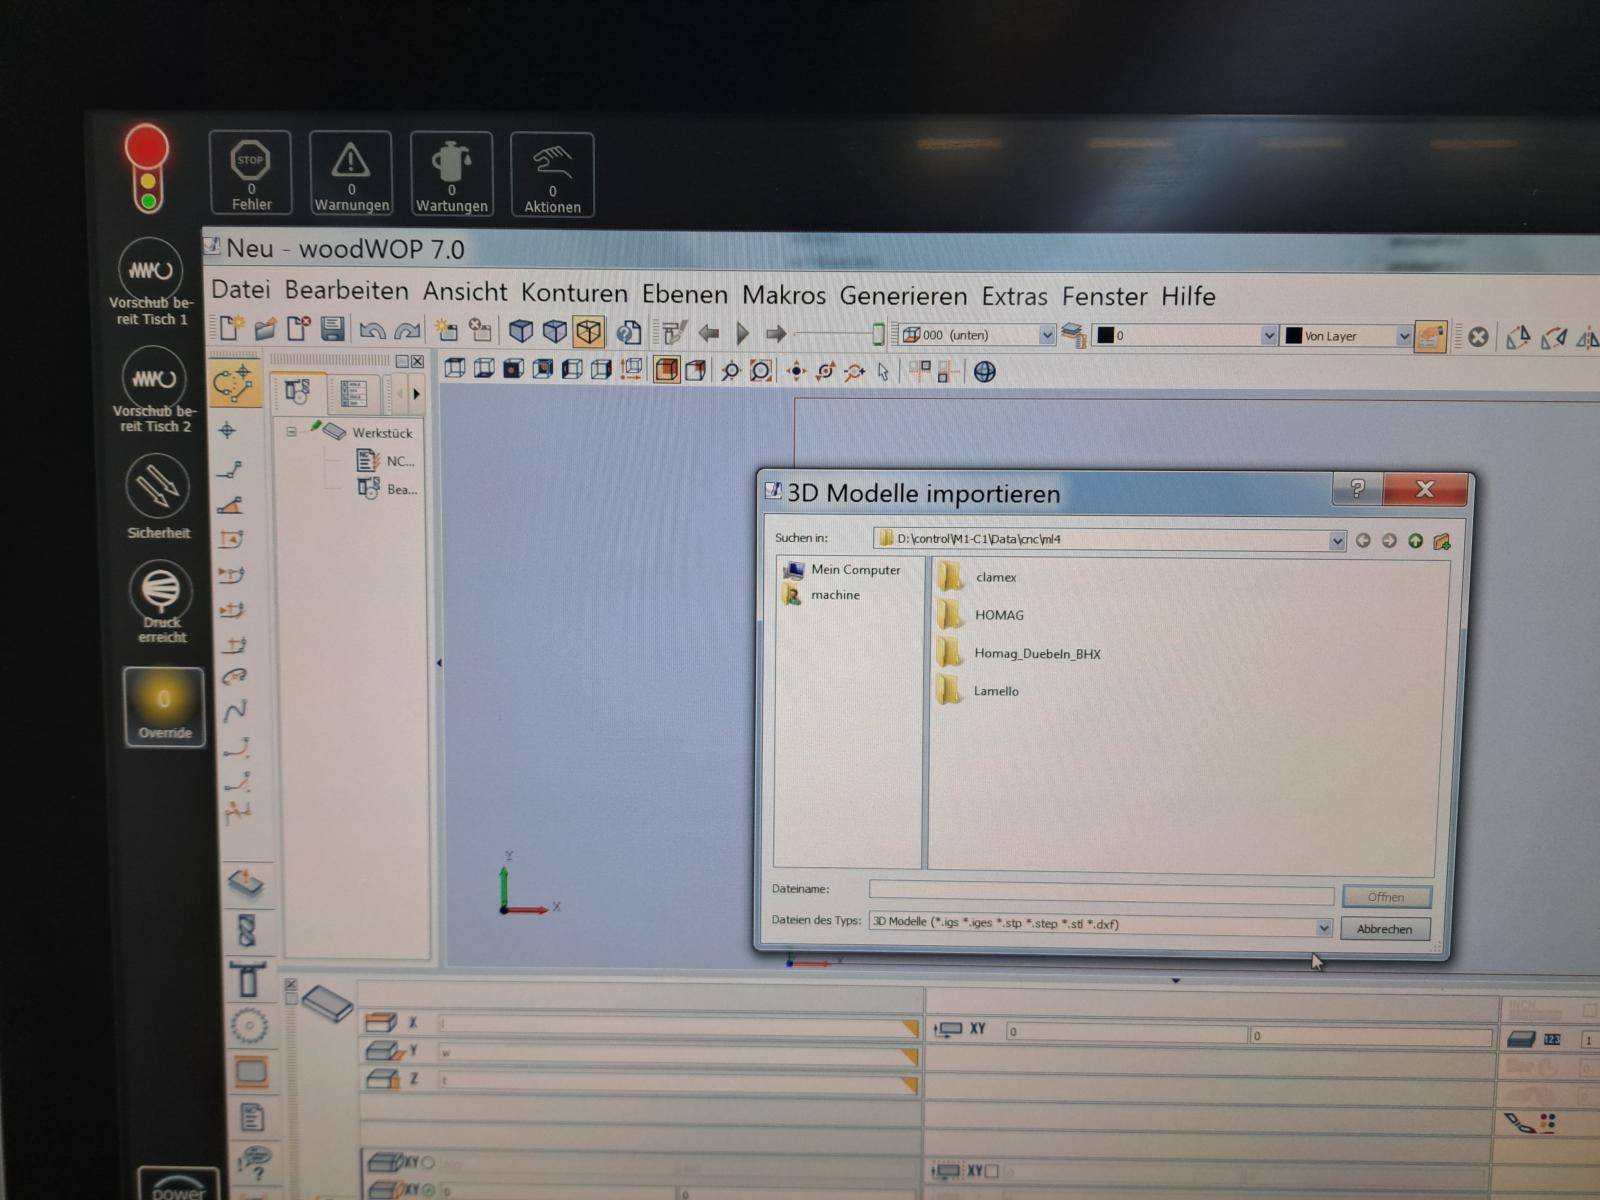Click the black arrow next to panel tabs
This screenshot has width=1600, height=1200.
[416, 394]
